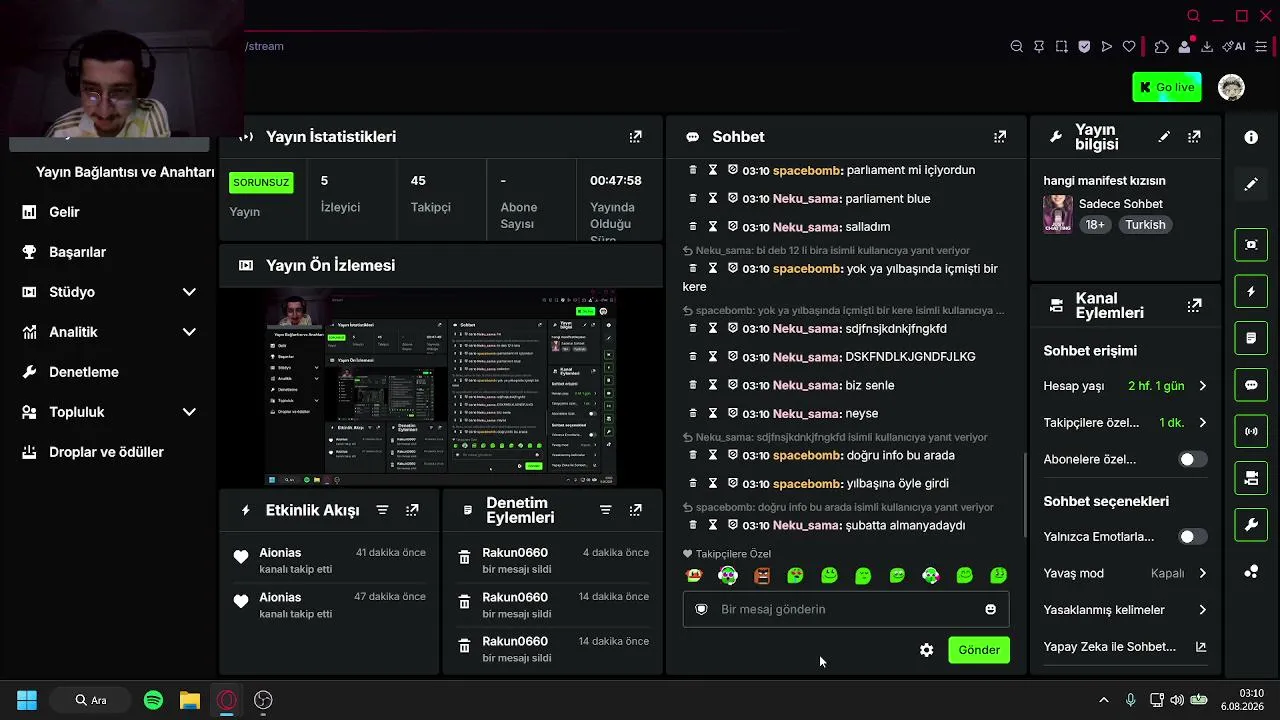Open File Explorer from the taskbar
The height and width of the screenshot is (720, 1280).
click(190, 700)
